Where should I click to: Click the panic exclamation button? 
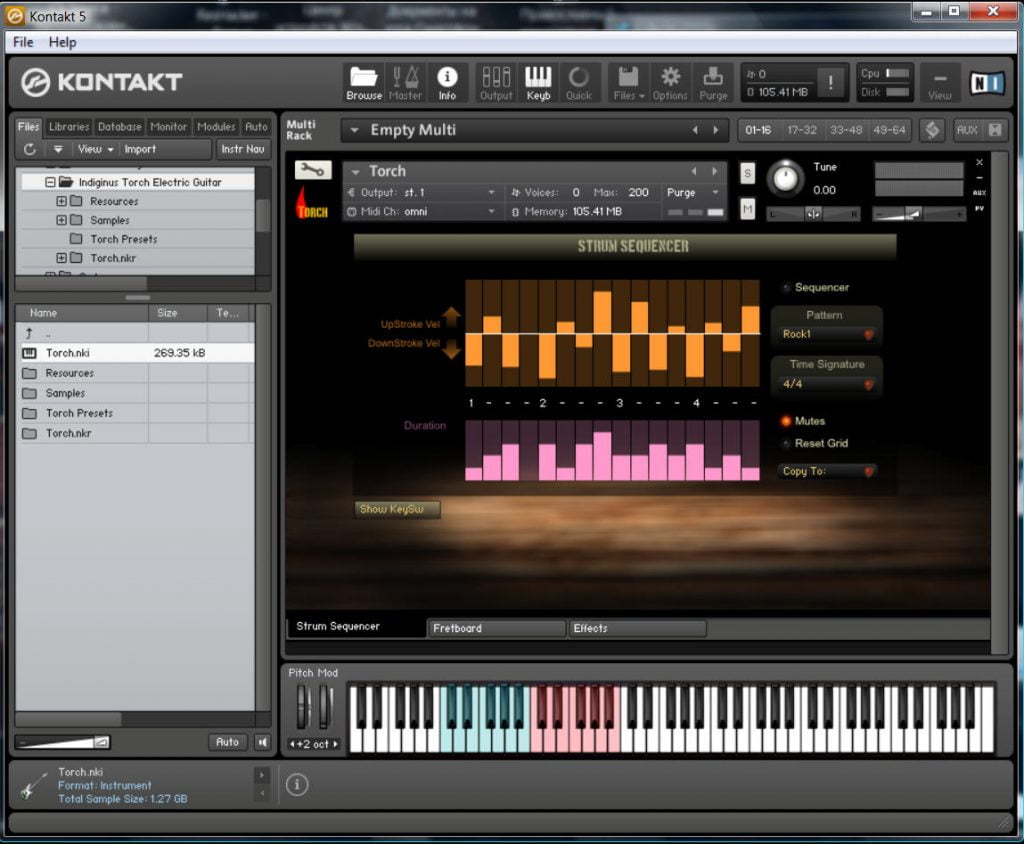click(x=830, y=82)
